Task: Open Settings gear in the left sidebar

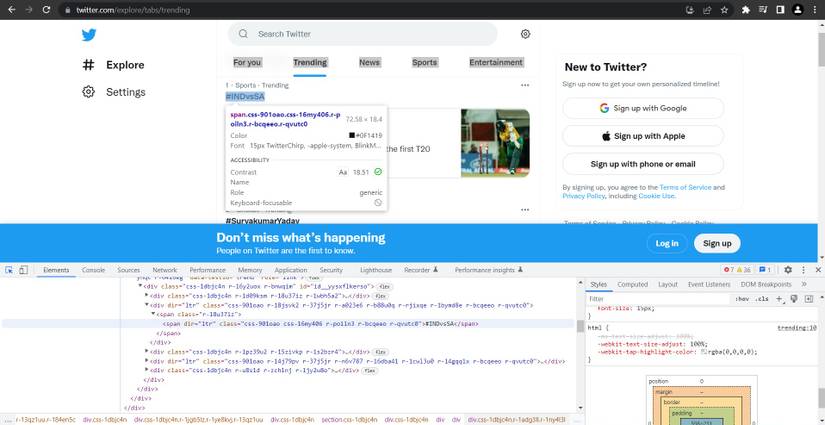Action: tap(88, 92)
